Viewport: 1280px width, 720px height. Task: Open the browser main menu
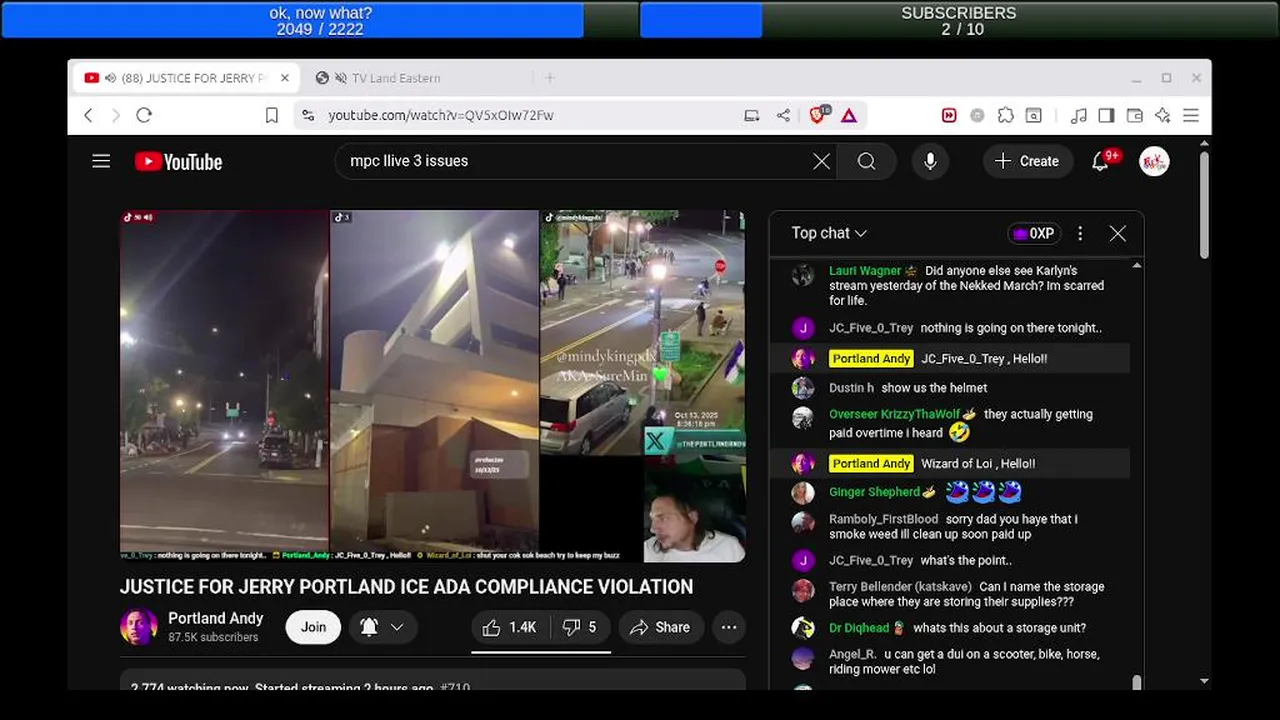[1191, 115]
